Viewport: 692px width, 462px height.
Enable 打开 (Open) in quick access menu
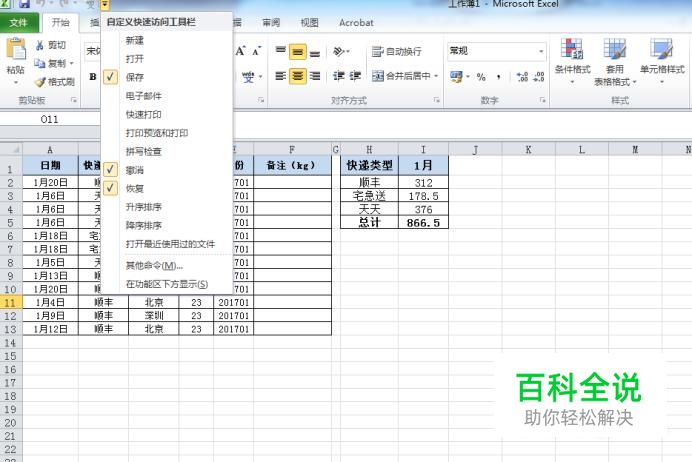167,59
